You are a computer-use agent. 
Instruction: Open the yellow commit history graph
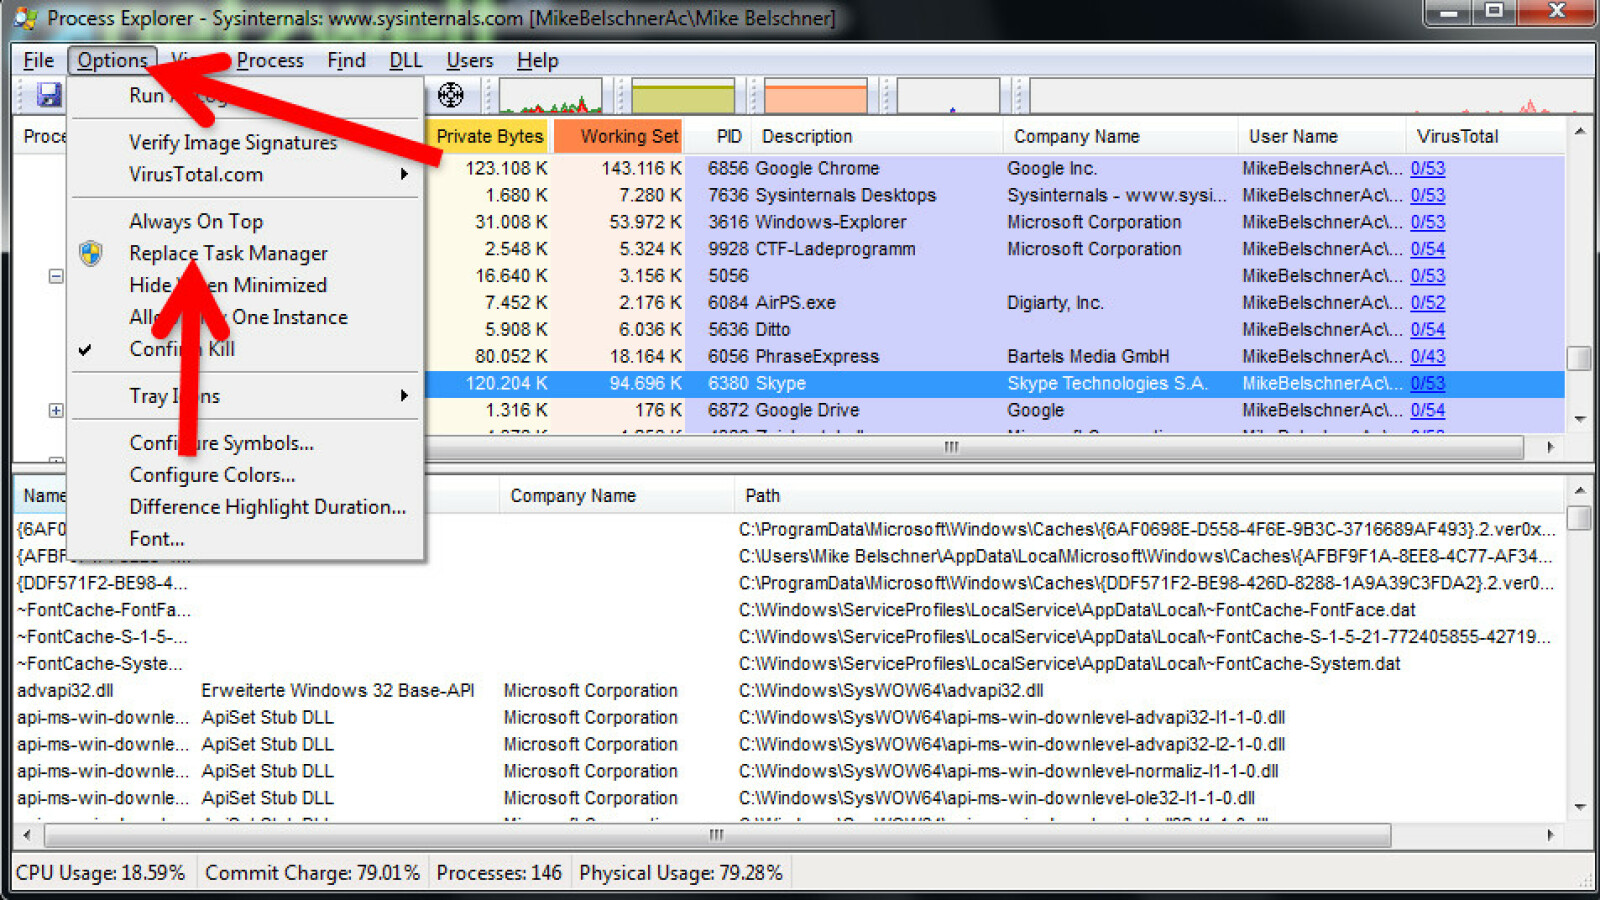683,96
